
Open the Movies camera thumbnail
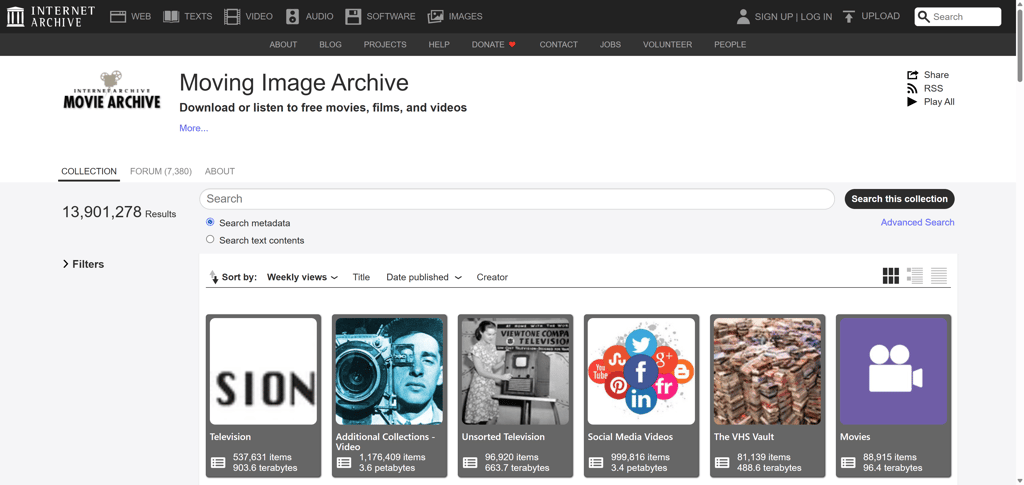point(893,371)
